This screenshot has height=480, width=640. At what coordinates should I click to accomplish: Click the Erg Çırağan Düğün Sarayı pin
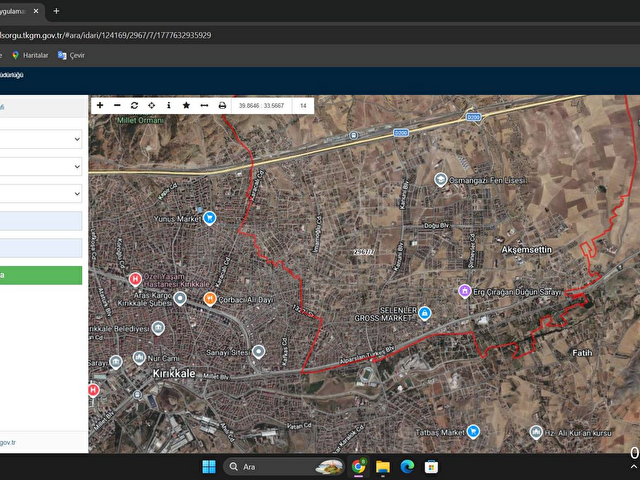pyautogui.click(x=464, y=291)
